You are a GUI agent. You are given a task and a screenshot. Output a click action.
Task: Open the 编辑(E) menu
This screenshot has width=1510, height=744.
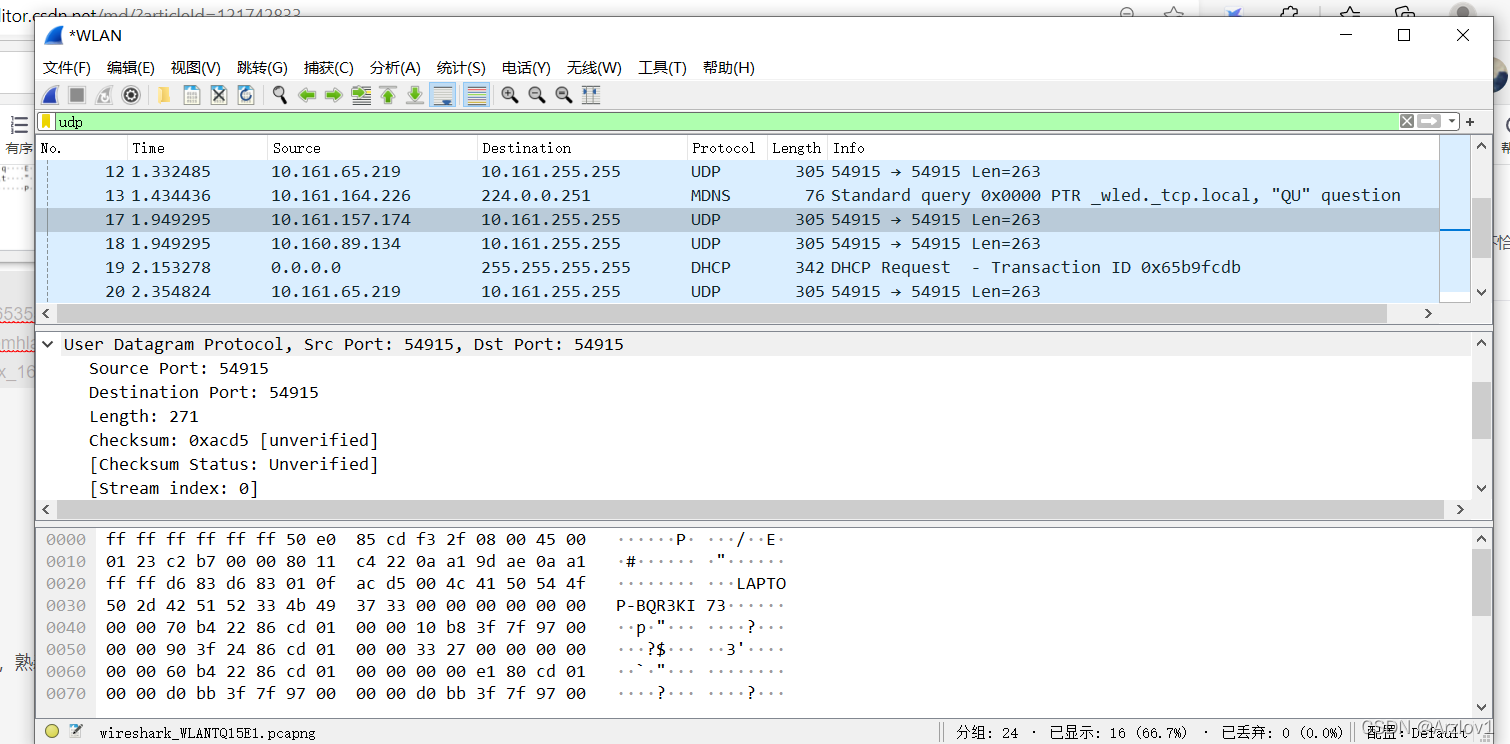click(131, 68)
